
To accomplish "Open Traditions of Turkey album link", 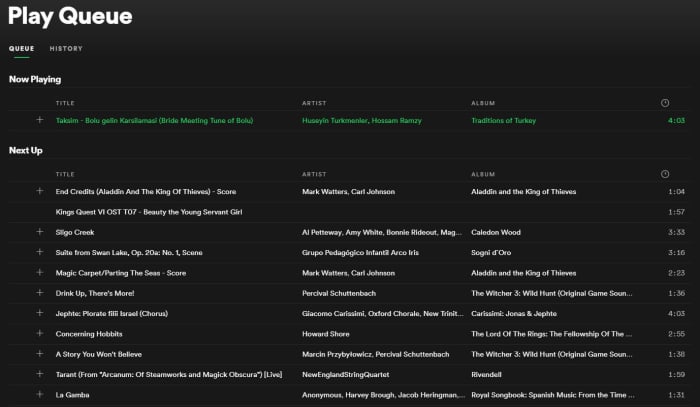I will point(503,121).
